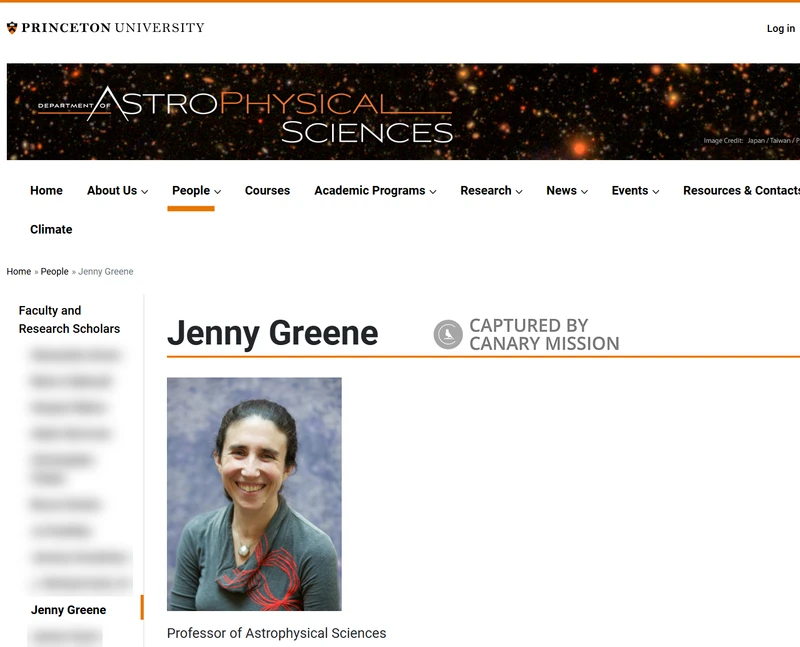
Task: Expand the Academic Programs chevron
Action: click(433, 192)
